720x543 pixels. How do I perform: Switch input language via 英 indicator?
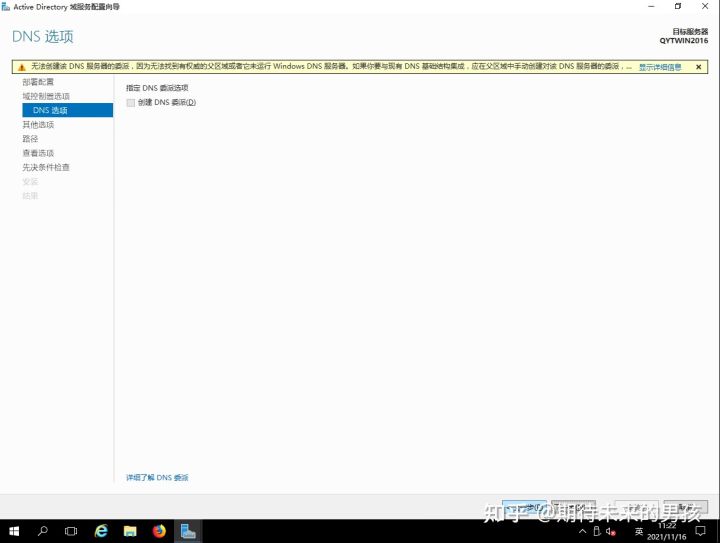pyautogui.click(x=639, y=532)
